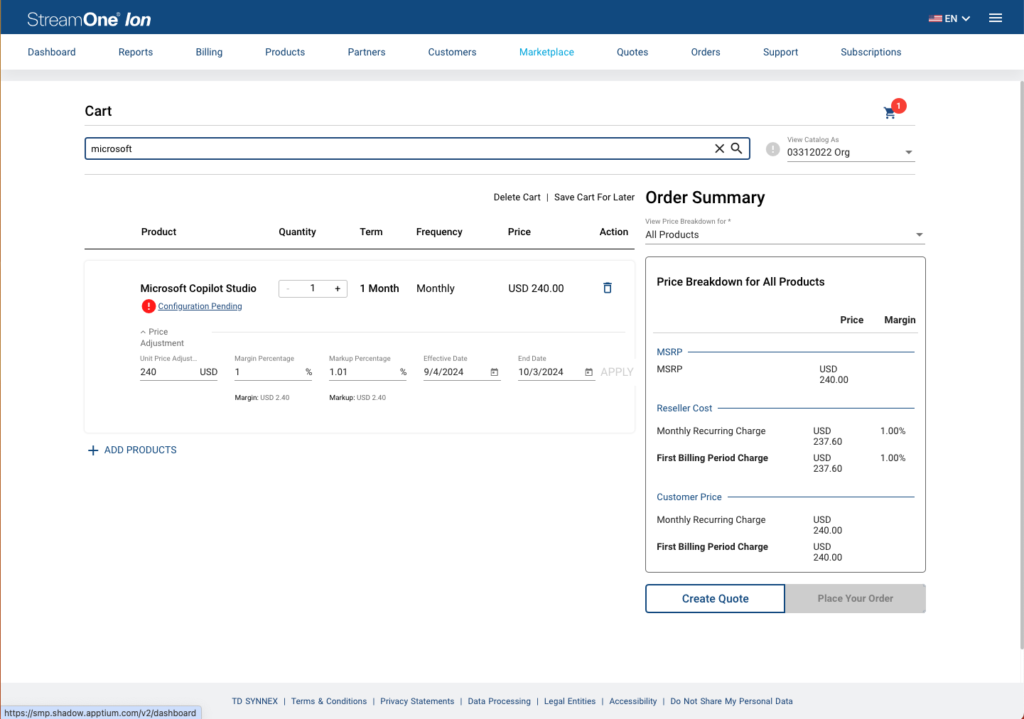This screenshot has width=1024, height=719.
Task: Open the Subscriptions tab
Action: [871, 52]
